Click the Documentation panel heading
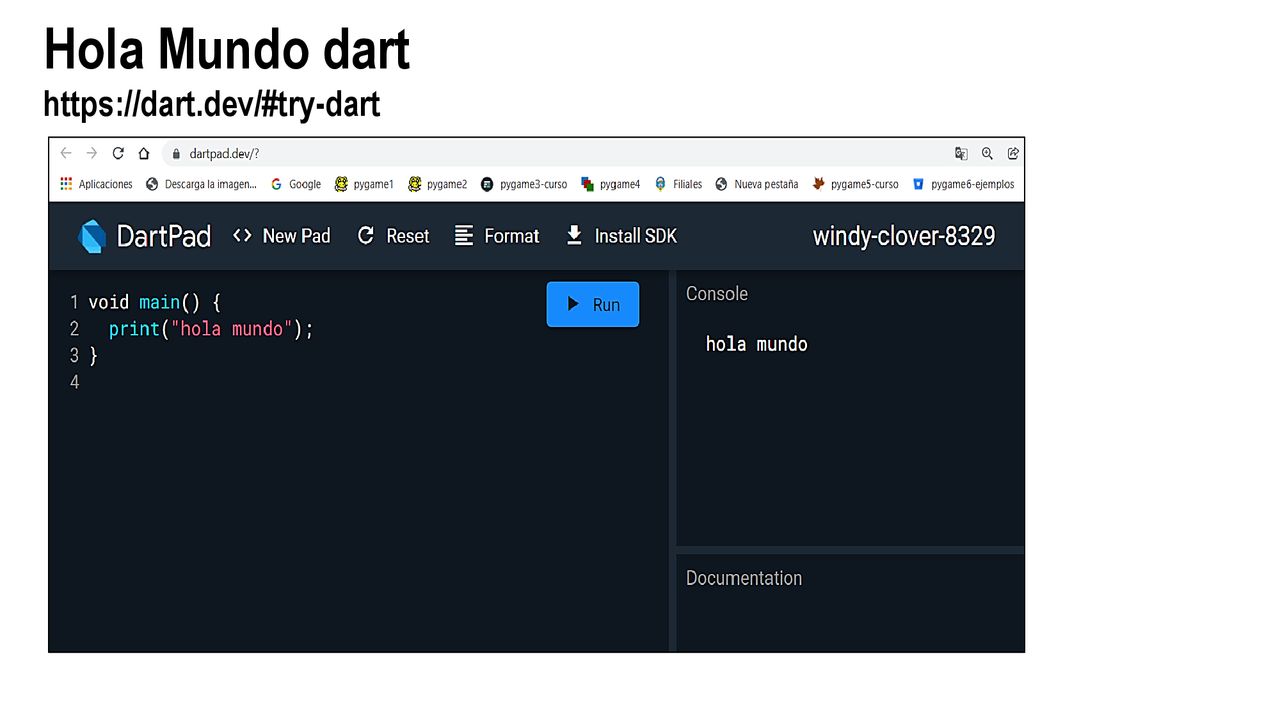 [x=744, y=578]
